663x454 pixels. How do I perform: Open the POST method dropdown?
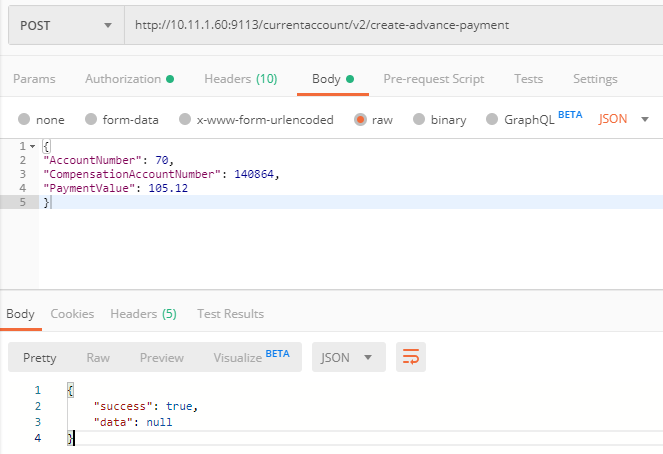click(65, 25)
